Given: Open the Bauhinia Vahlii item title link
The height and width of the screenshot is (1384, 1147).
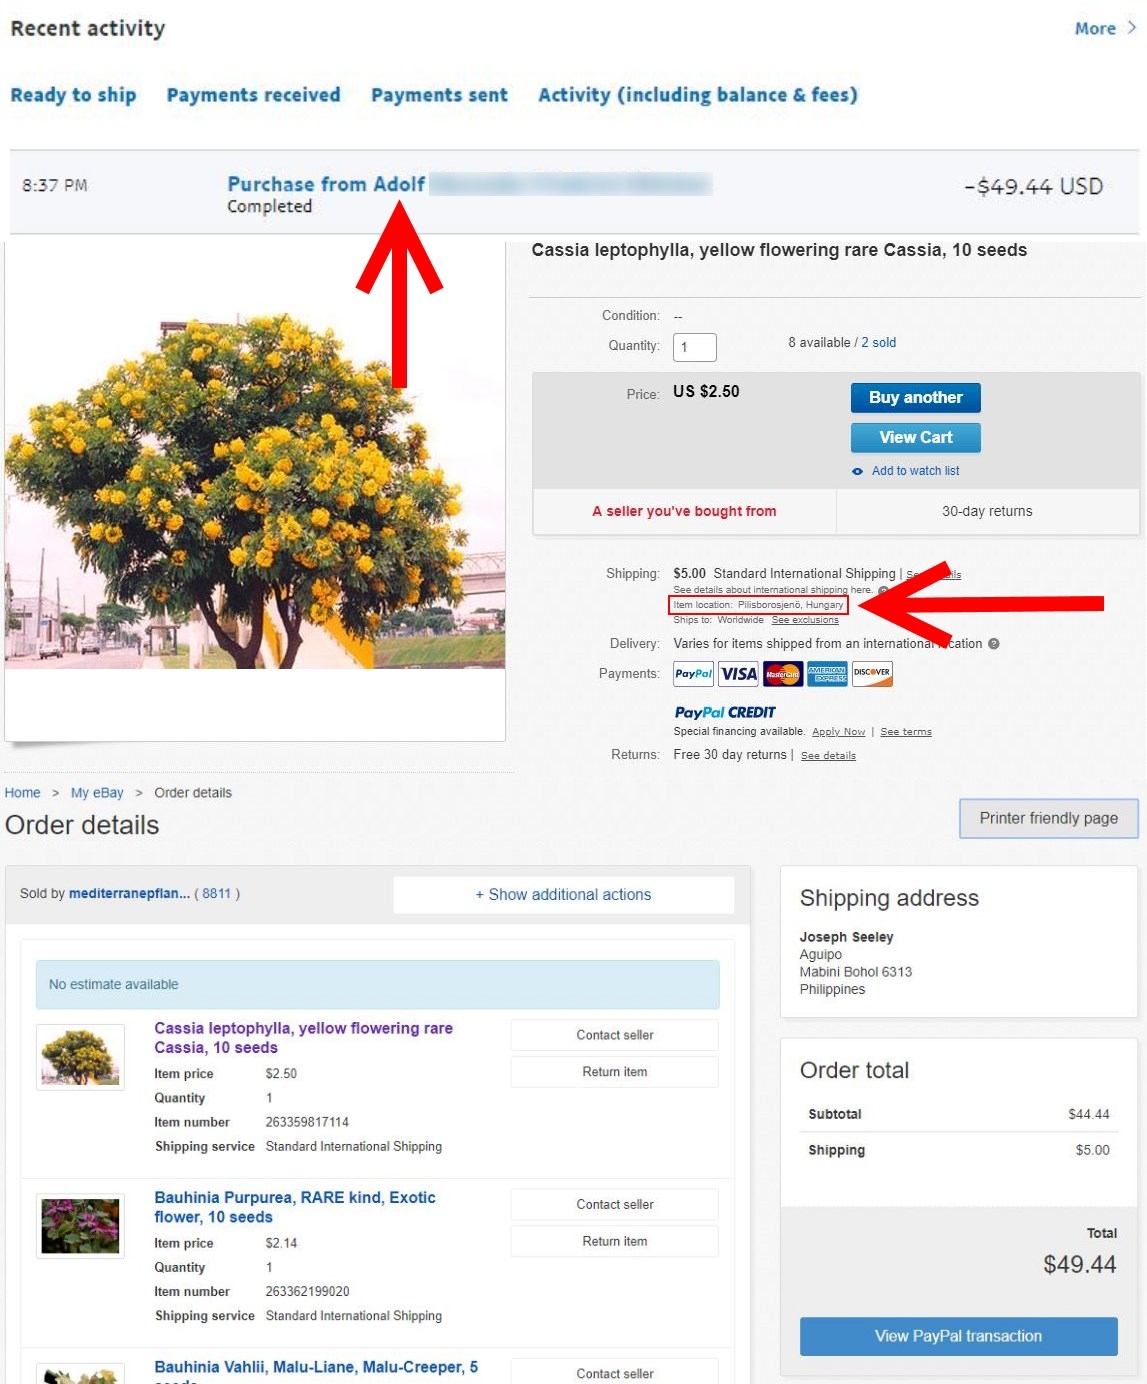Looking at the screenshot, I should click(x=316, y=1370).
